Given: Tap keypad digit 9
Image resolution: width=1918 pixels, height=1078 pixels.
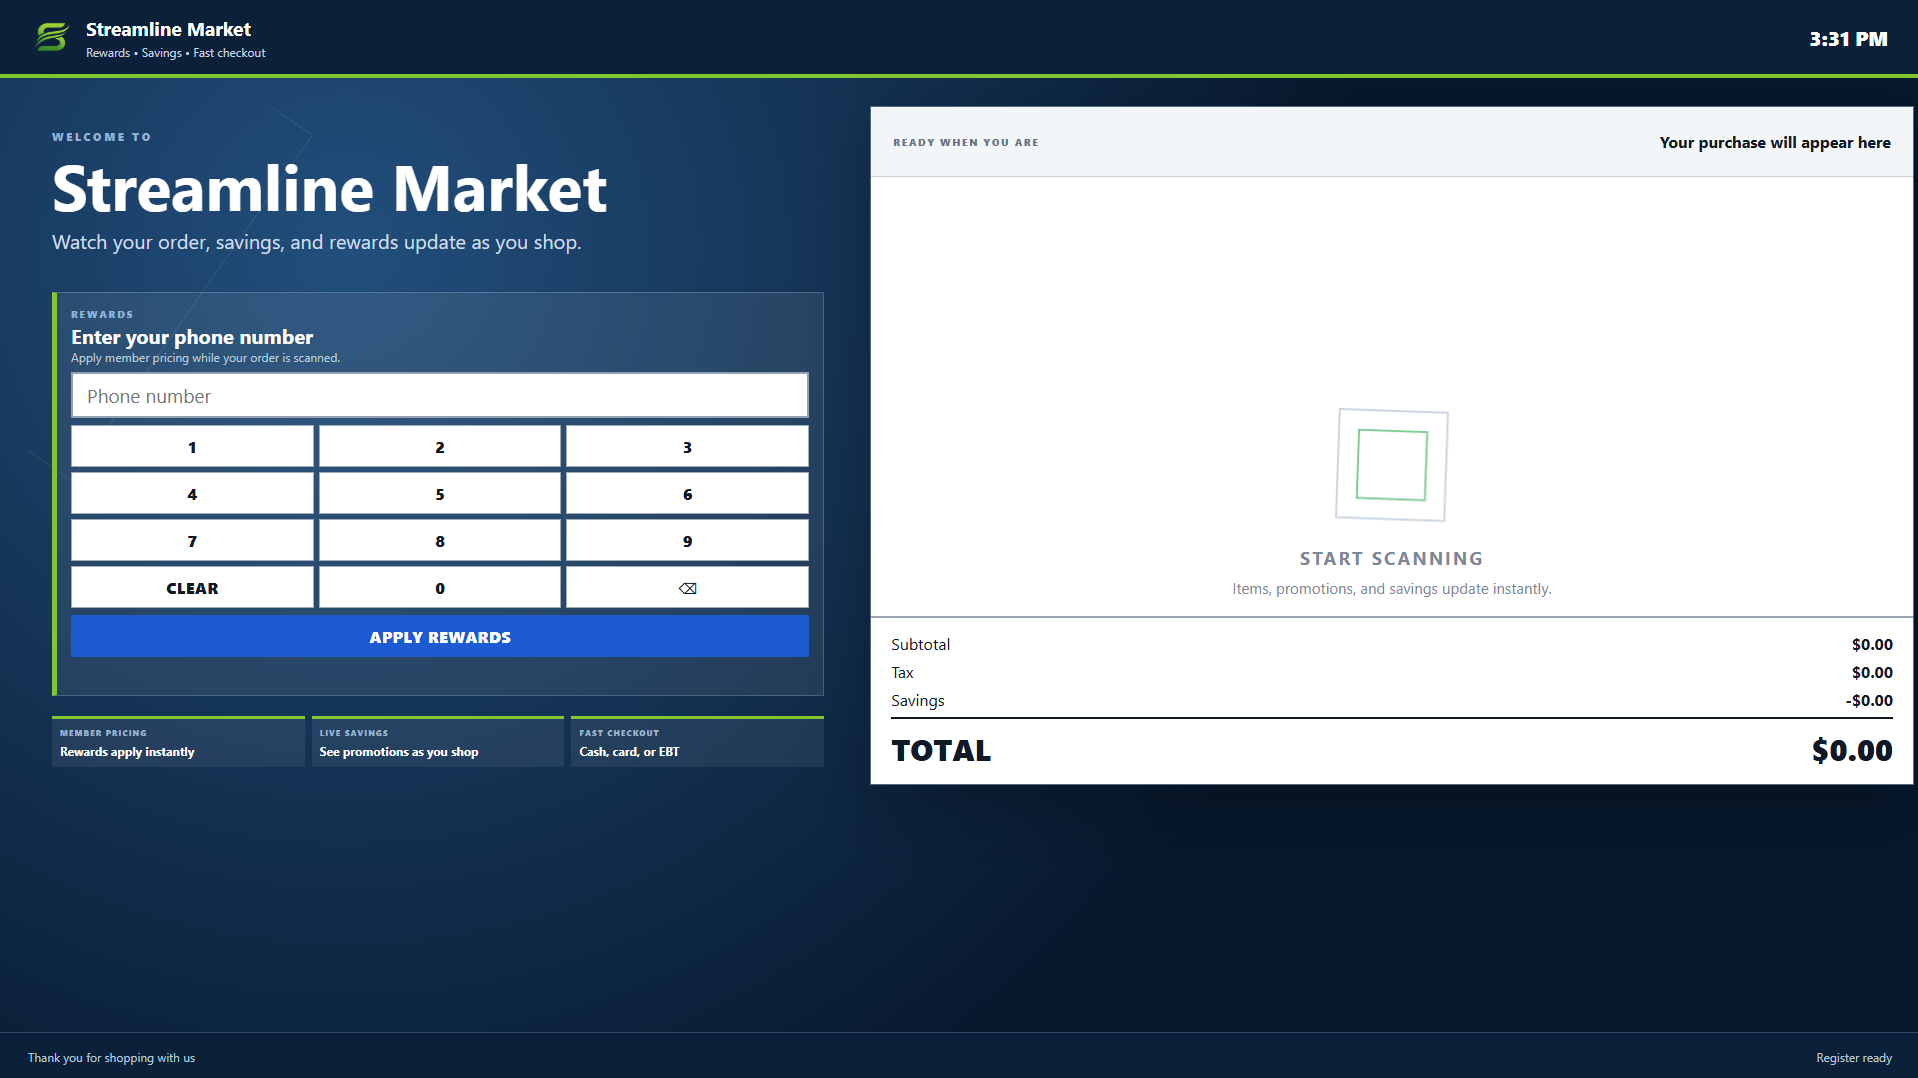Looking at the screenshot, I should pos(687,541).
